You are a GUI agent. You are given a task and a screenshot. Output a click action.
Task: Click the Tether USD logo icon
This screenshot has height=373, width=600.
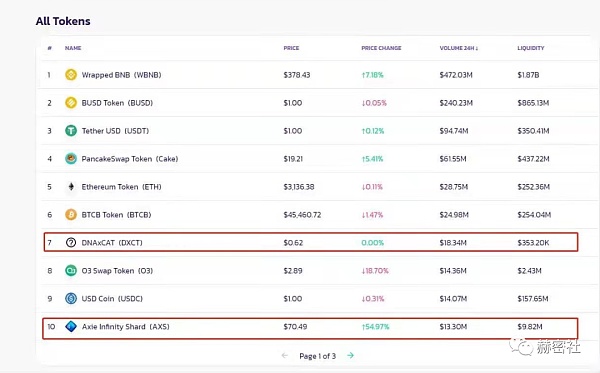click(71, 130)
